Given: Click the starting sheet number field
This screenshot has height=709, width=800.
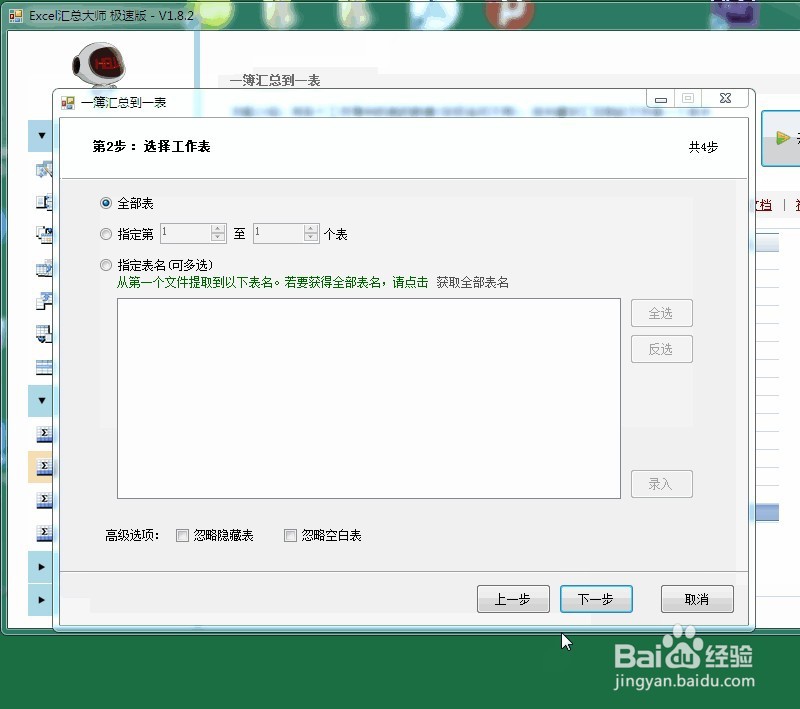Looking at the screenshot, I should (186, 233).
